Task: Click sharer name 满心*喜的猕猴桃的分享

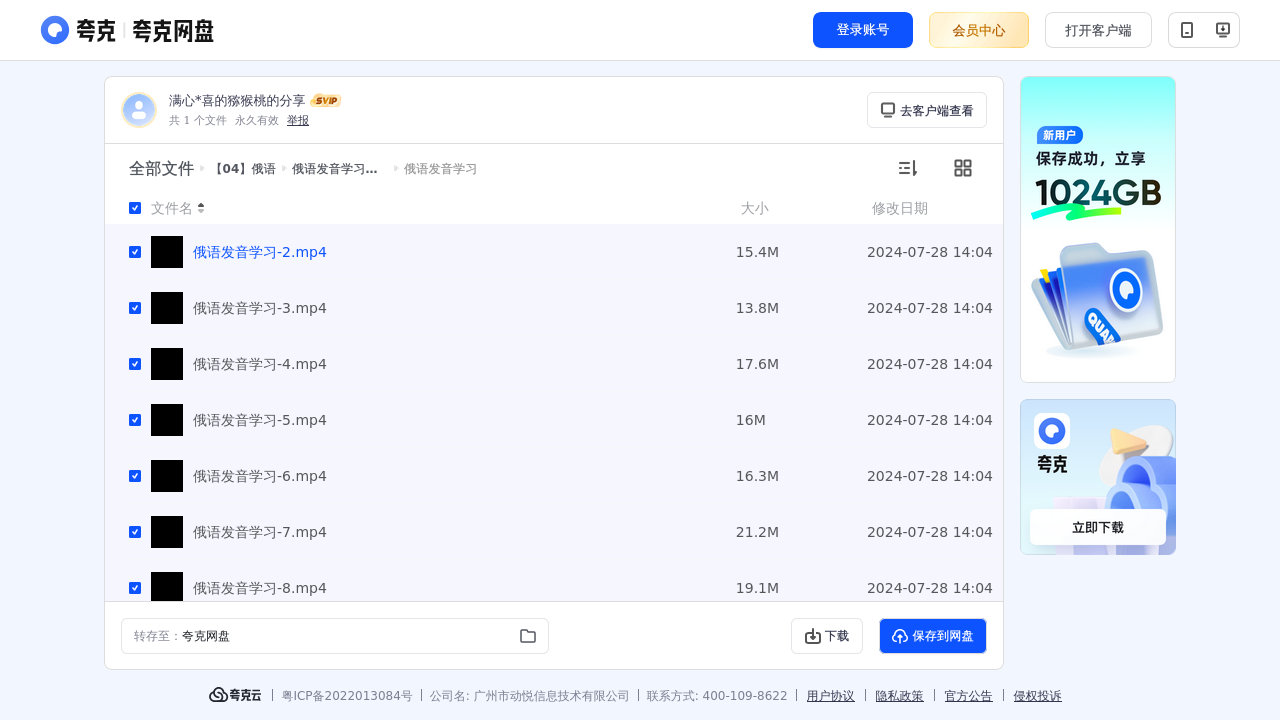Action: coord(237,100)
